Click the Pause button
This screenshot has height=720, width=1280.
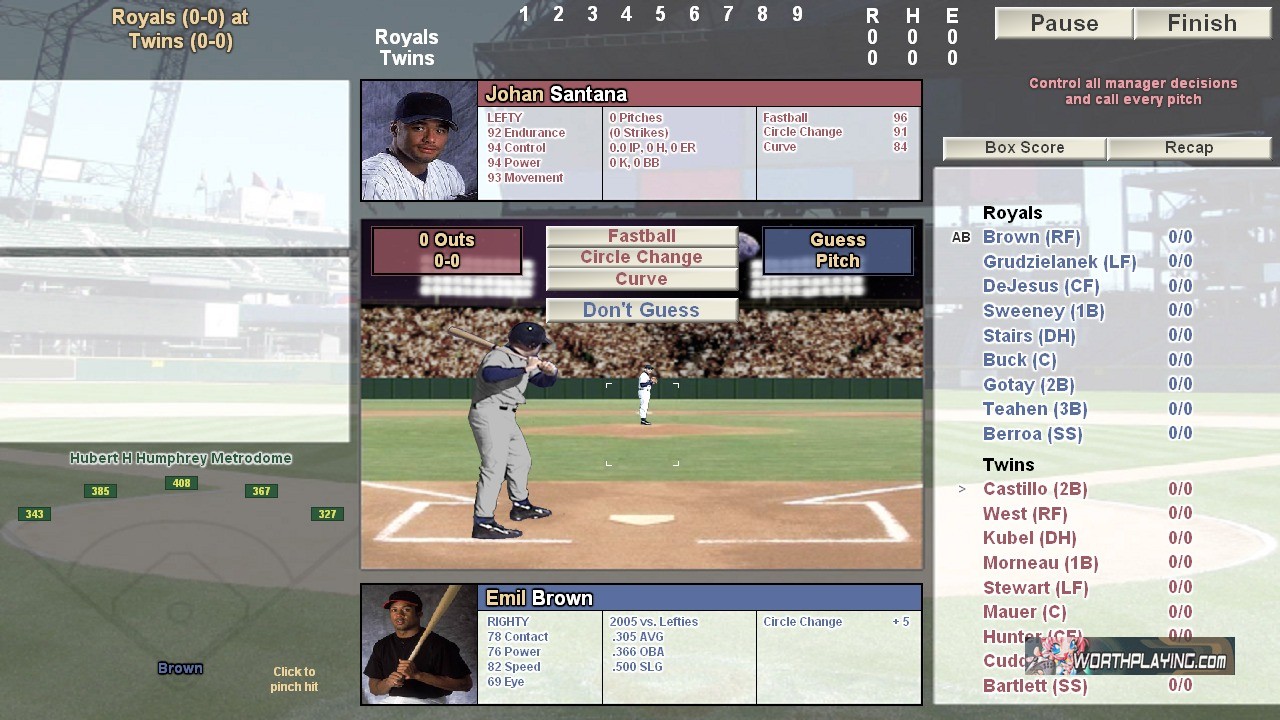[1063, 24]
